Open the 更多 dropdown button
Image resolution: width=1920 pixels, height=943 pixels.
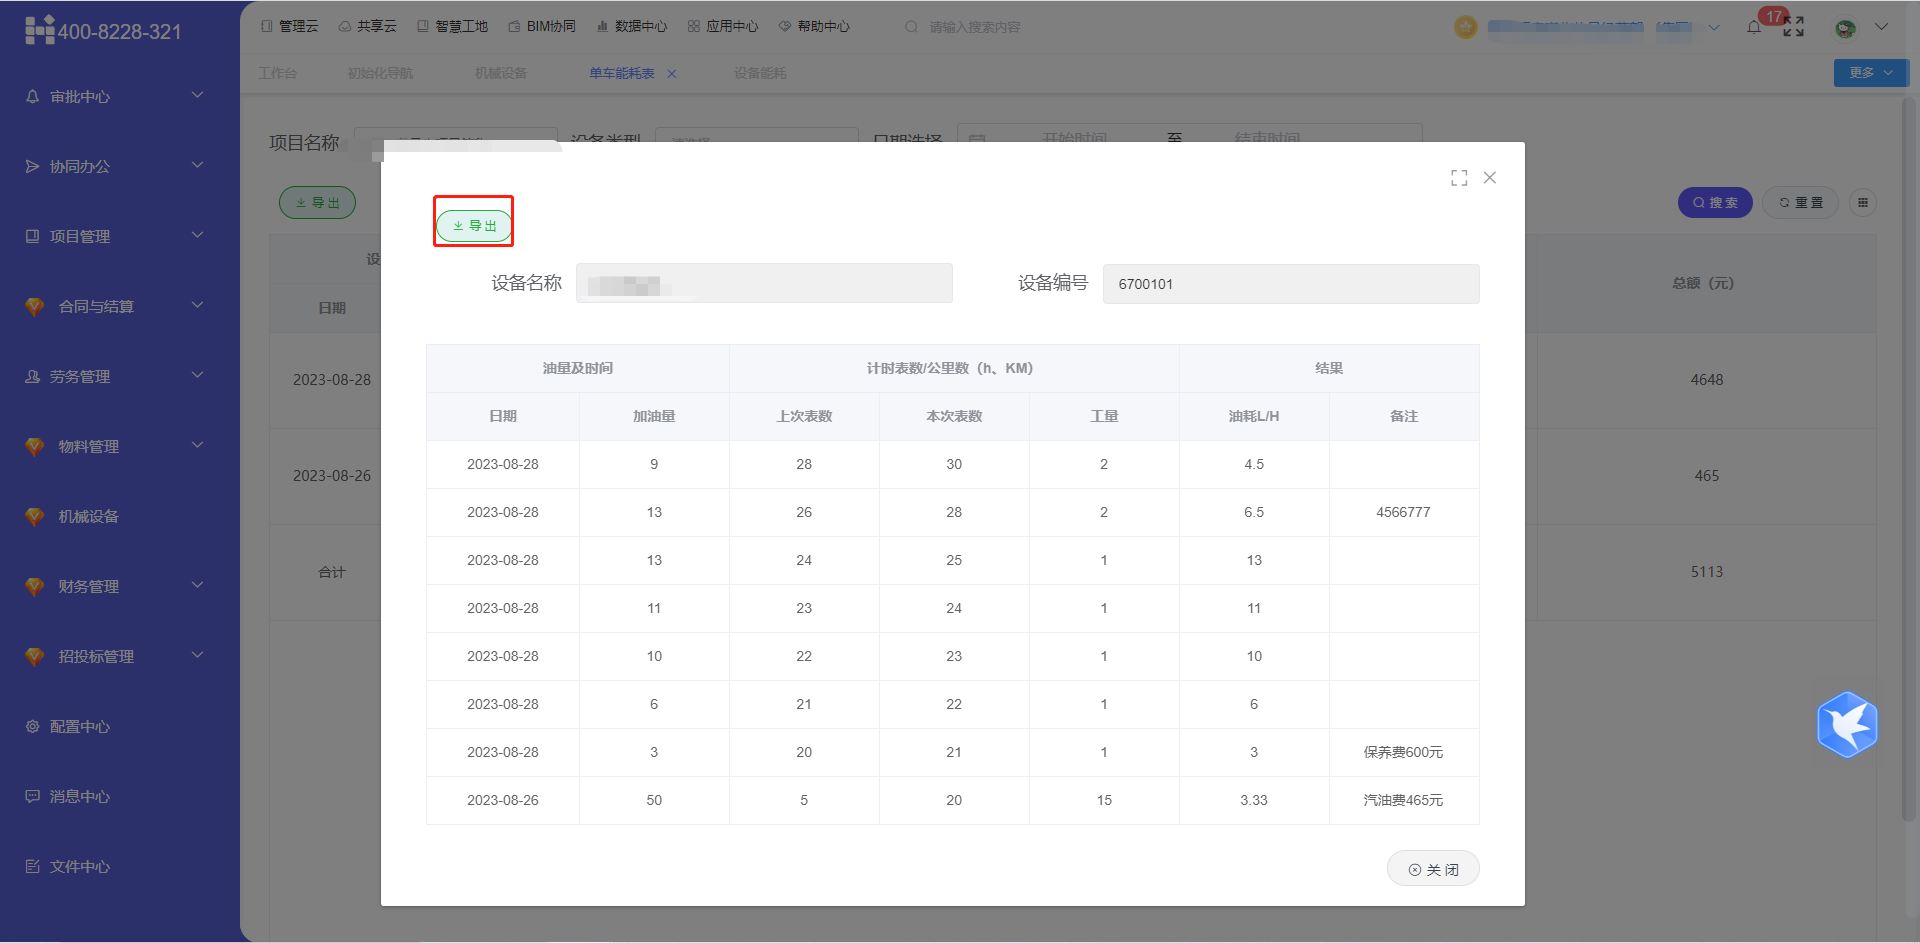1871,72
